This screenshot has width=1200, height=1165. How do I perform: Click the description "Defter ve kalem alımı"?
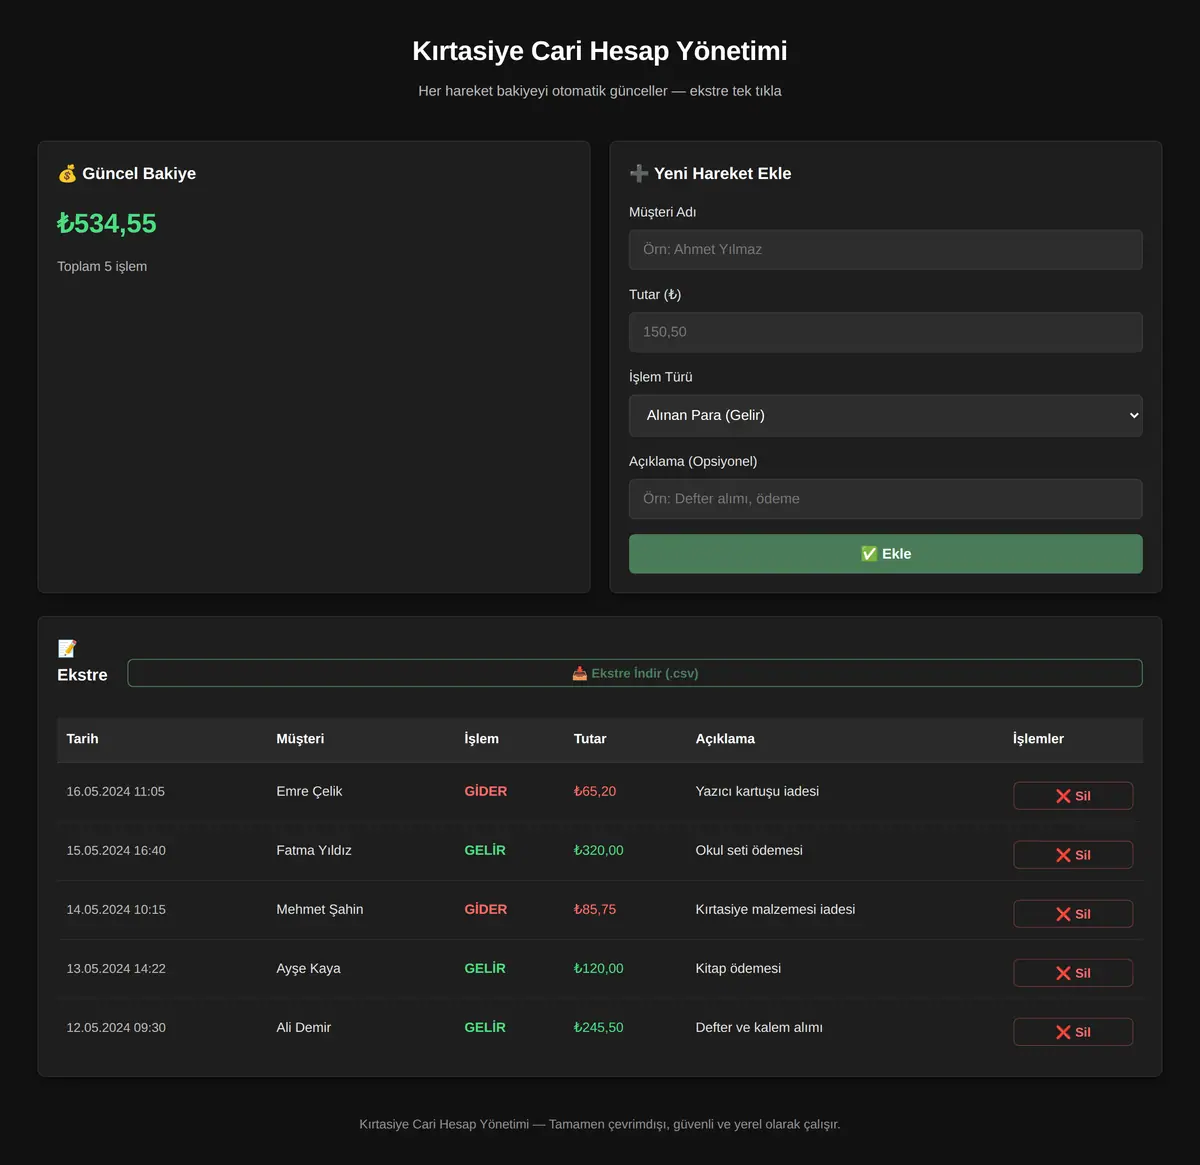point(759,1028)
